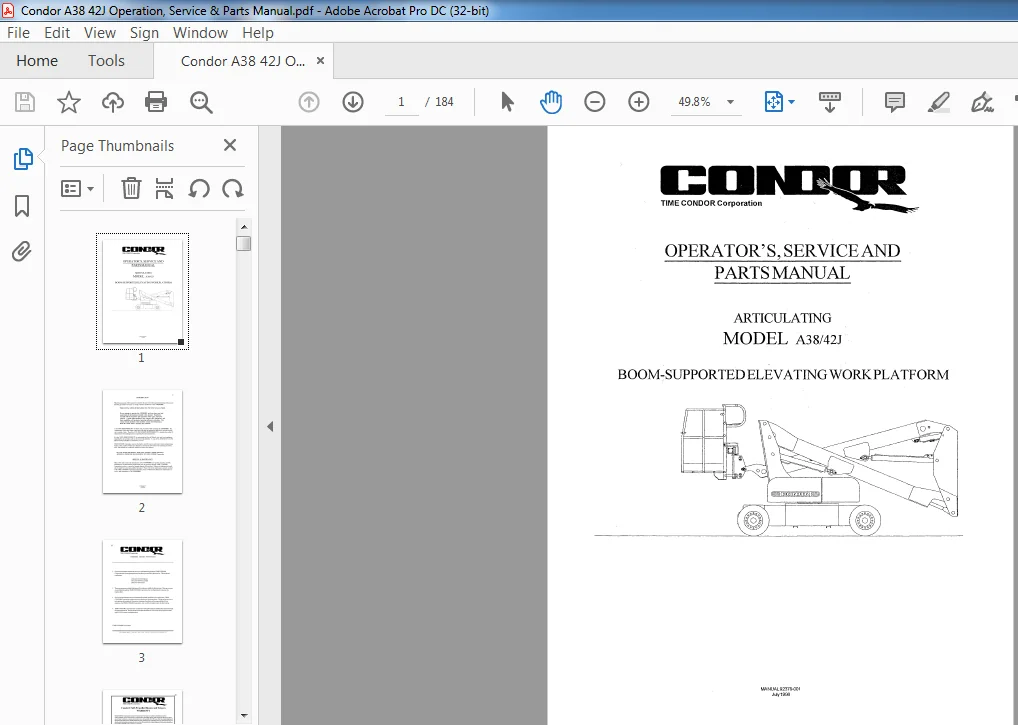This screenshot has width=1018, height=725.
Task: Click the fit page view icon
Action: [774, 102]
